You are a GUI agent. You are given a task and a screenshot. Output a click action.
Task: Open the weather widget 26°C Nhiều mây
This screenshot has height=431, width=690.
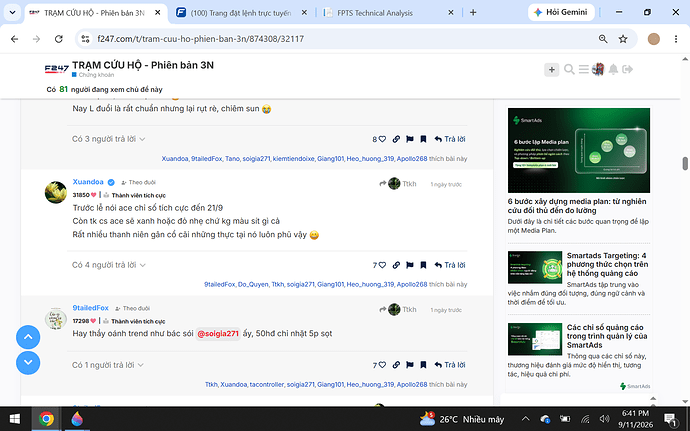pos(461,419)
